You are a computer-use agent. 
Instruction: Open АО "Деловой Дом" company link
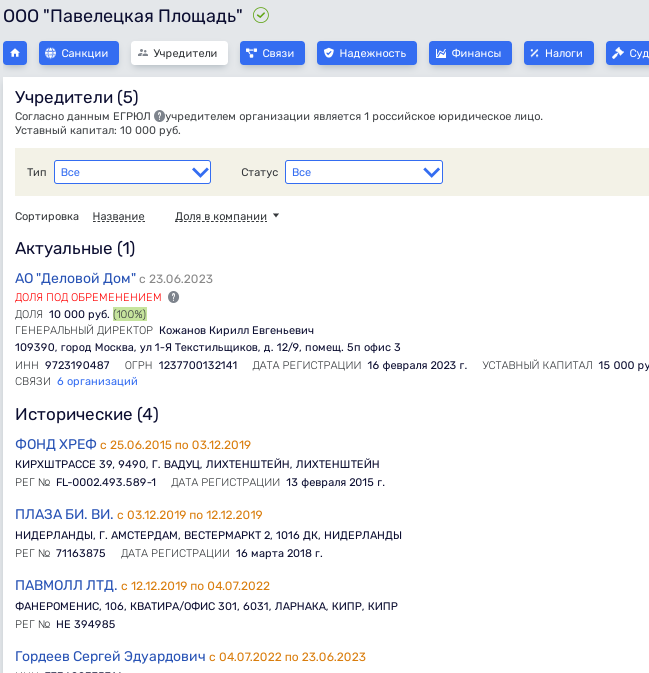point(75,278)
